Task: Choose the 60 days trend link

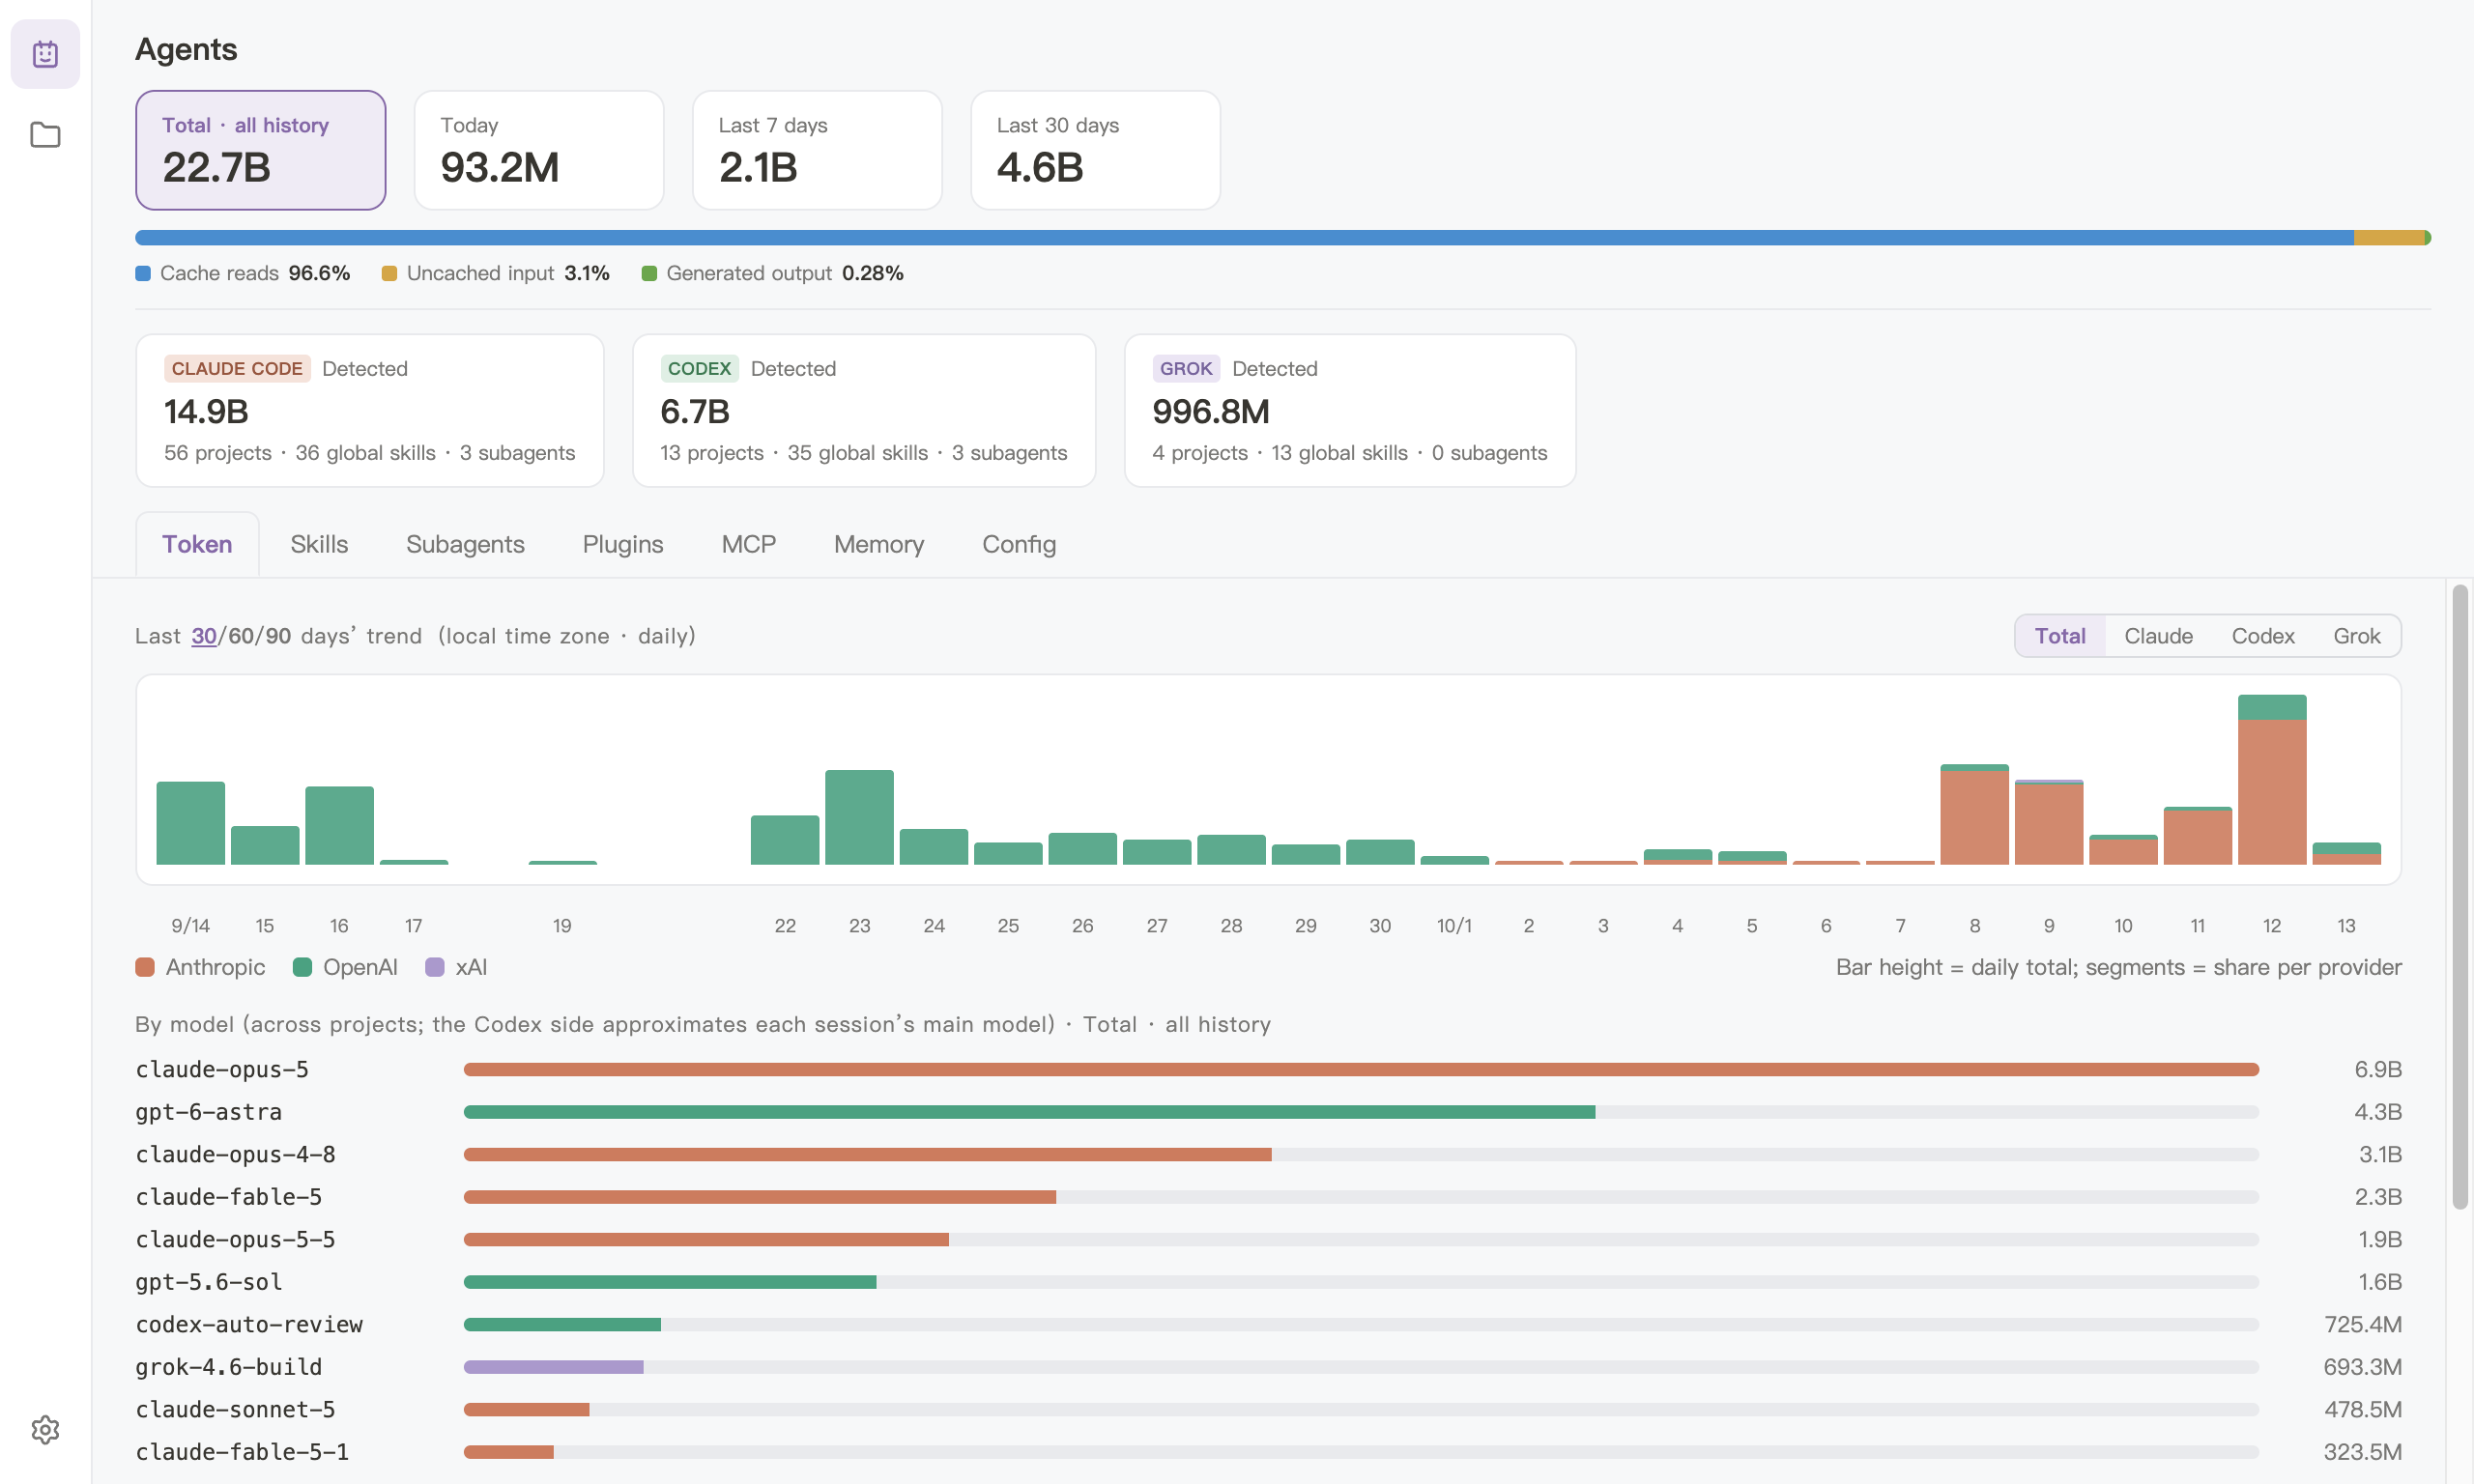Action: [x=241, y=636]
